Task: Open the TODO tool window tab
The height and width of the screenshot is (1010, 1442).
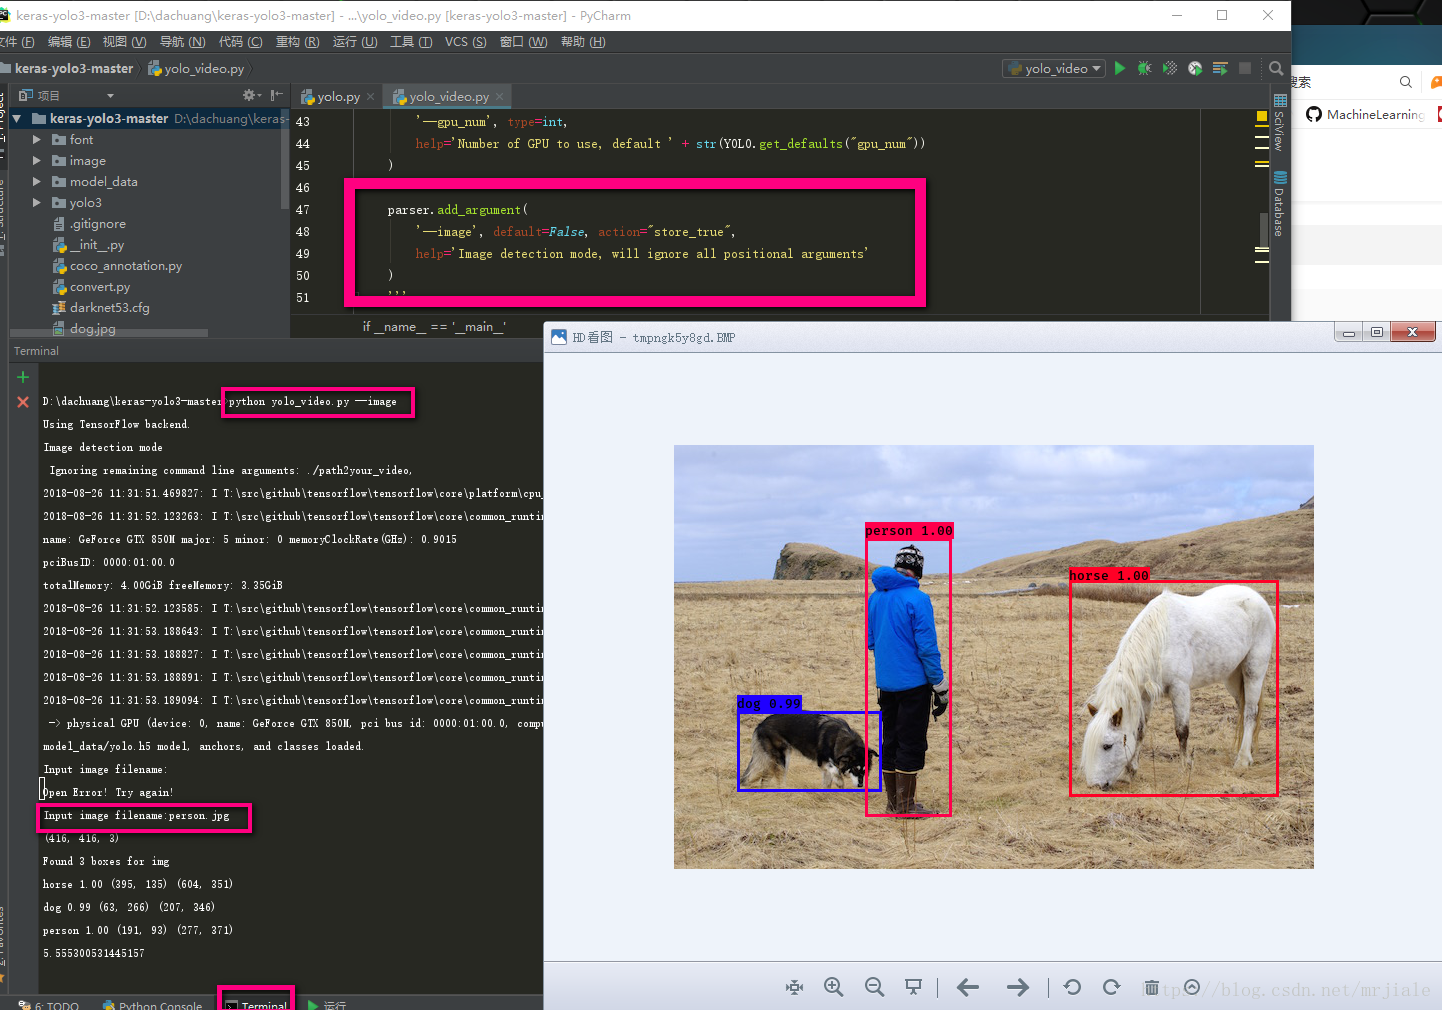Action: pyautogui.click(x=49, y=1004)
